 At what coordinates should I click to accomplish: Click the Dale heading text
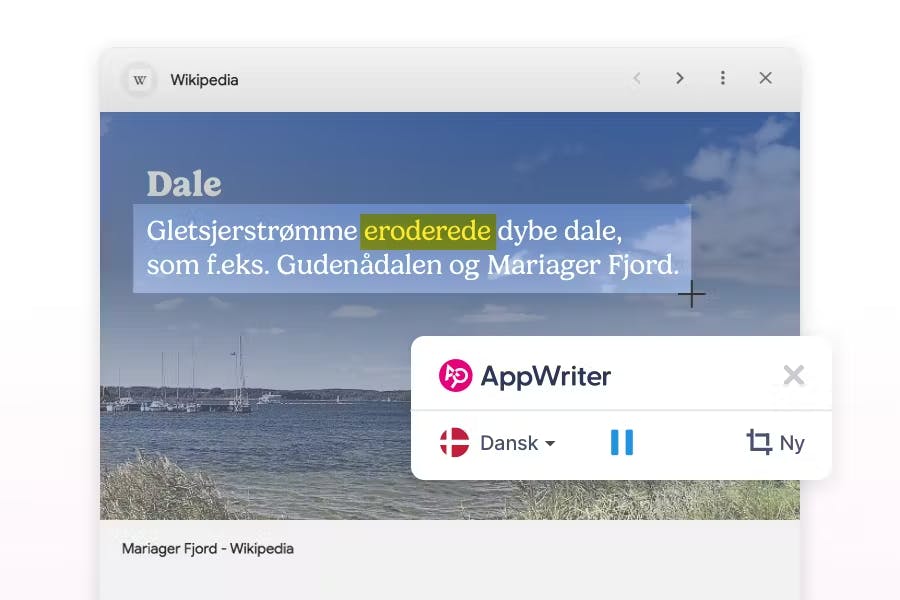coord(185,184)
